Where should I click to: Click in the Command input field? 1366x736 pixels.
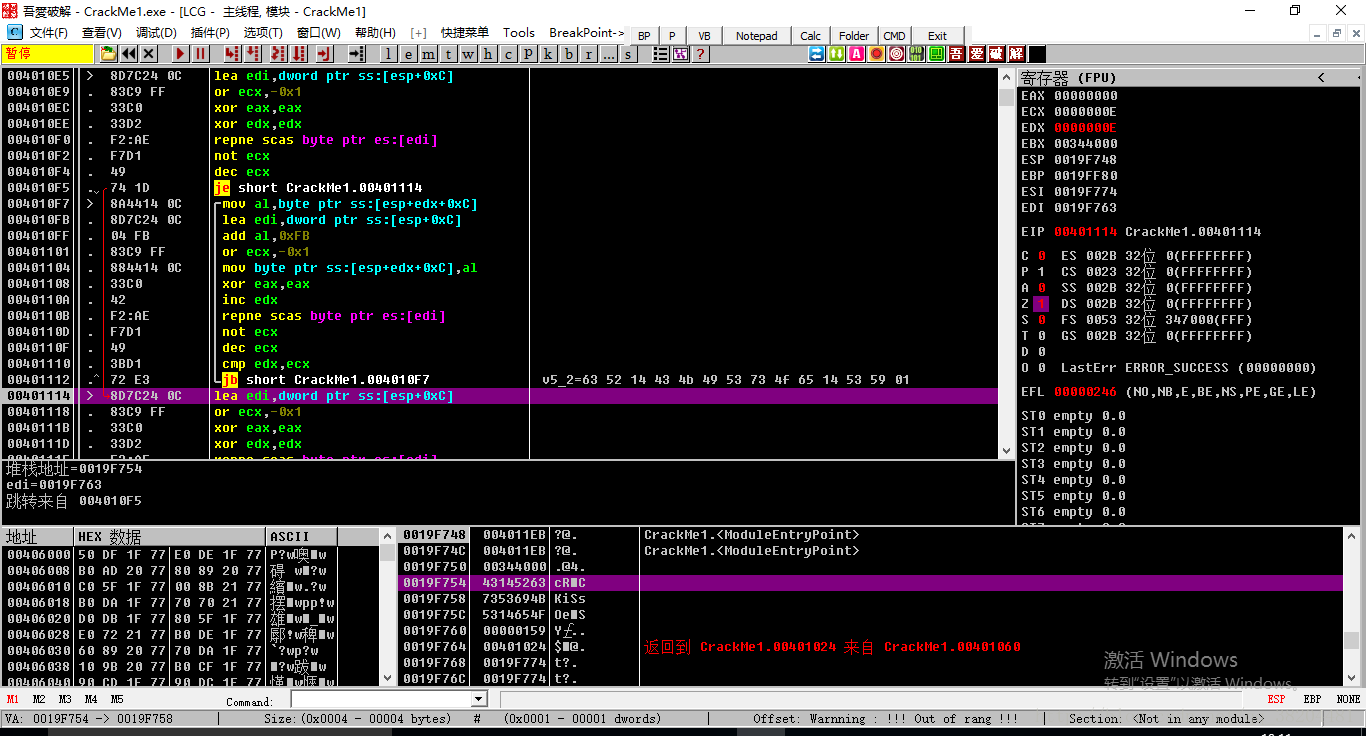(x=381, y=699)
